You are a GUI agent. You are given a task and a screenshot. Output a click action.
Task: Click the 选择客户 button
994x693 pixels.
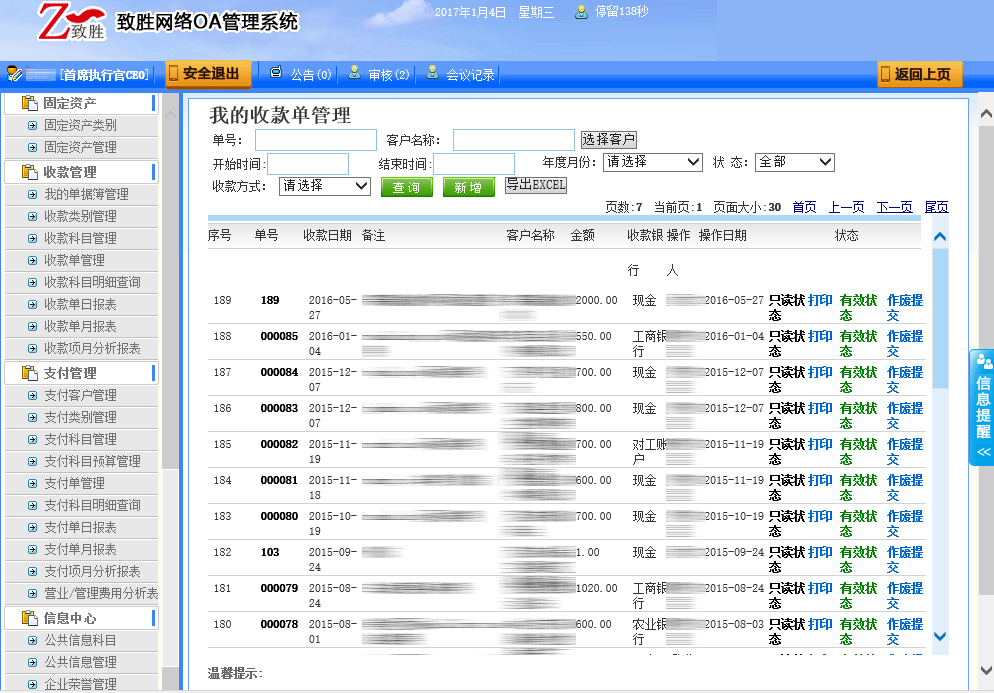tap(609, 139)
